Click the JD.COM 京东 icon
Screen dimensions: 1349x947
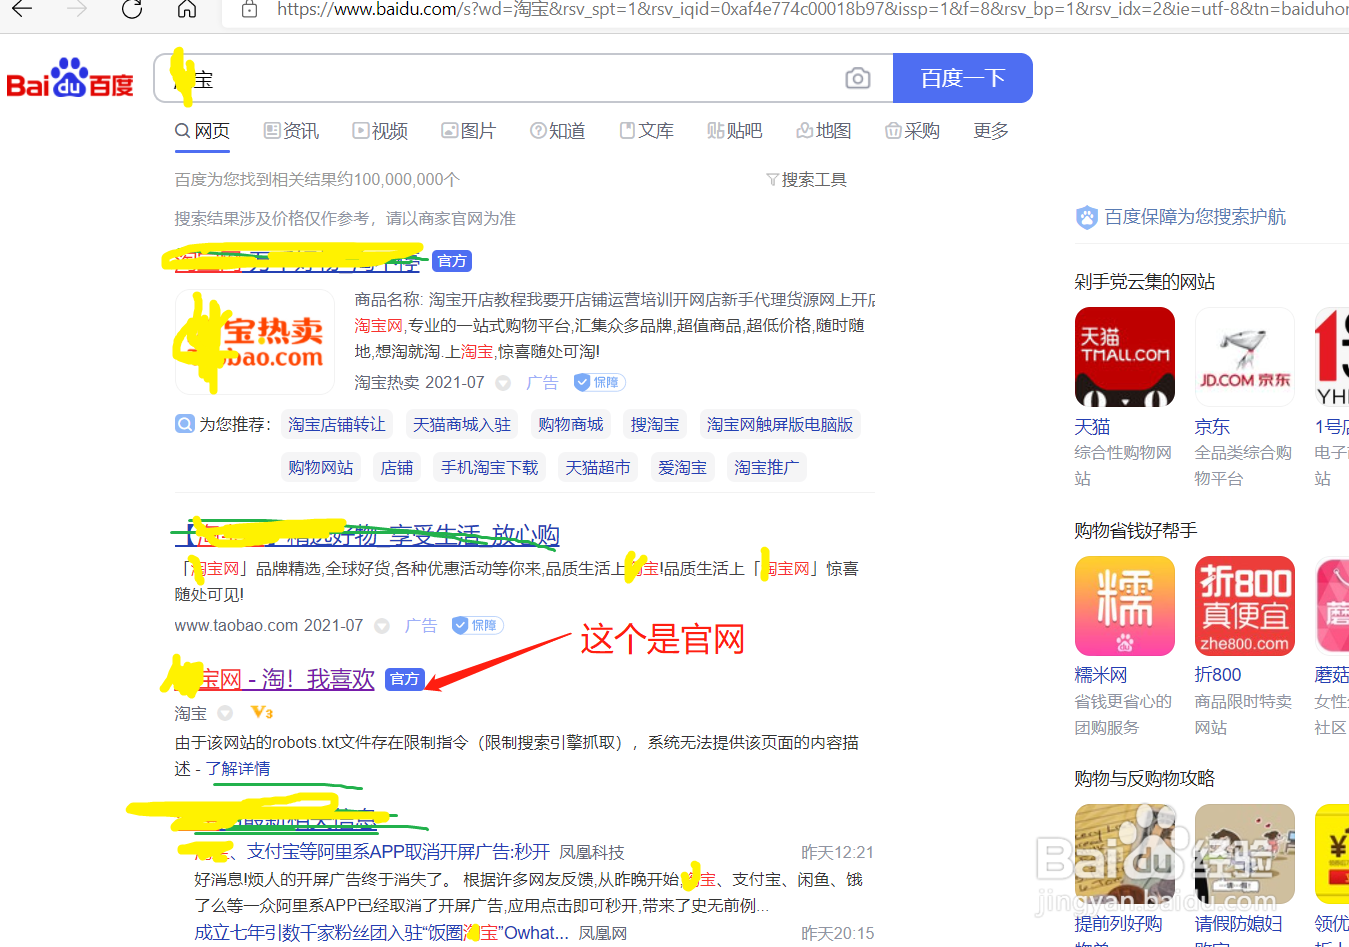(x=1245, y=357)
